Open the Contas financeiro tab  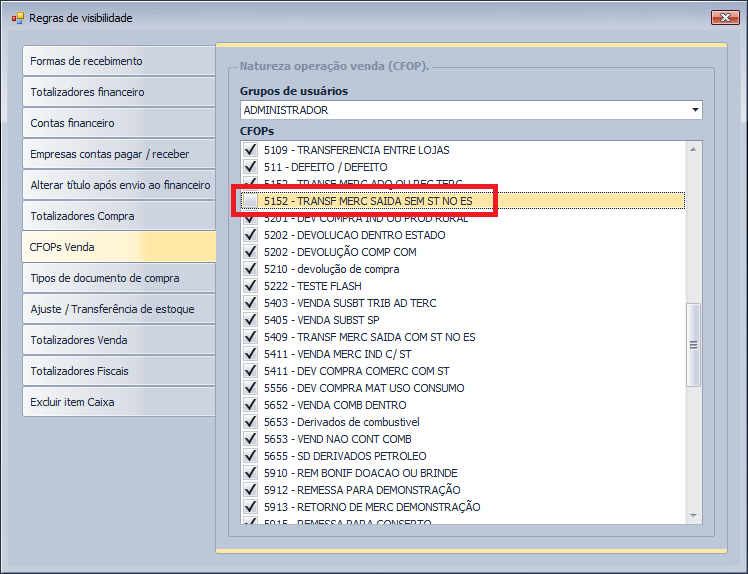tap(118, 123)
